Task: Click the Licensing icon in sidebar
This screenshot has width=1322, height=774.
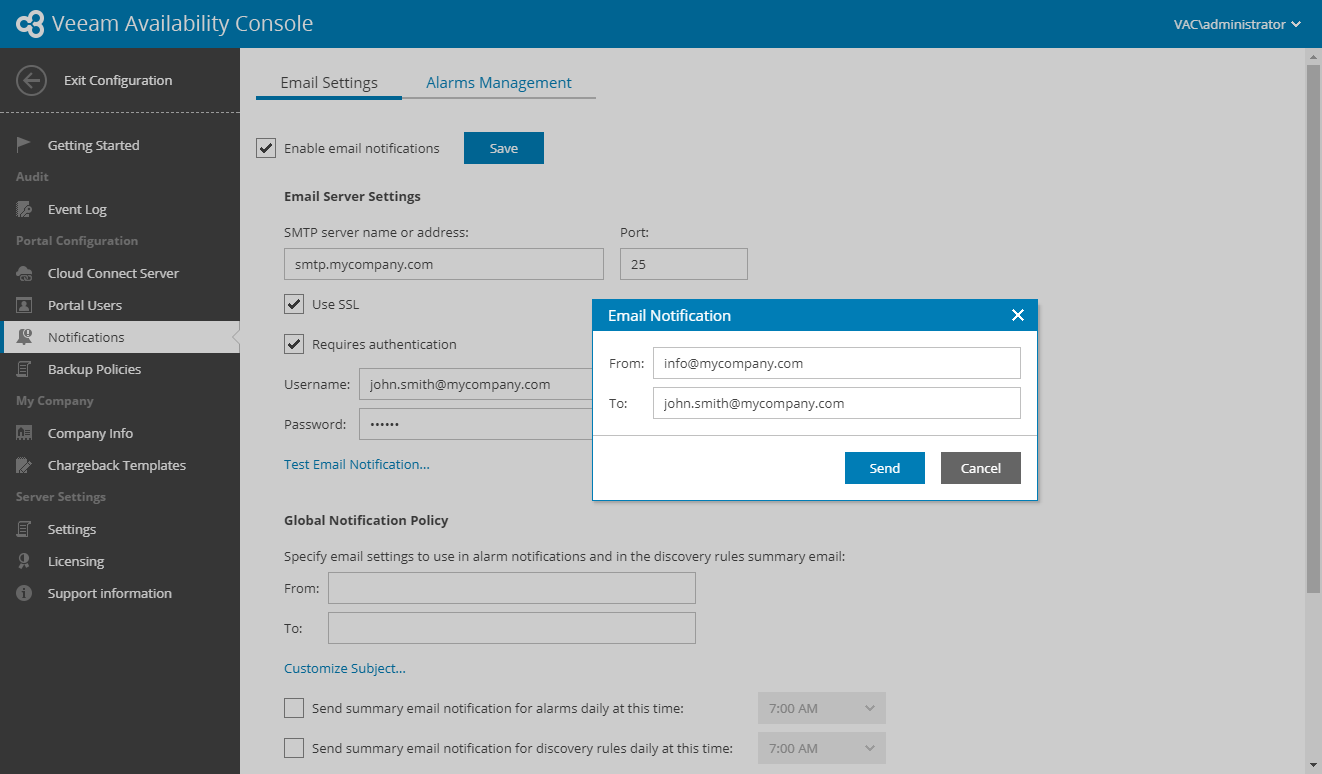Action: click(x=25, y=561)
